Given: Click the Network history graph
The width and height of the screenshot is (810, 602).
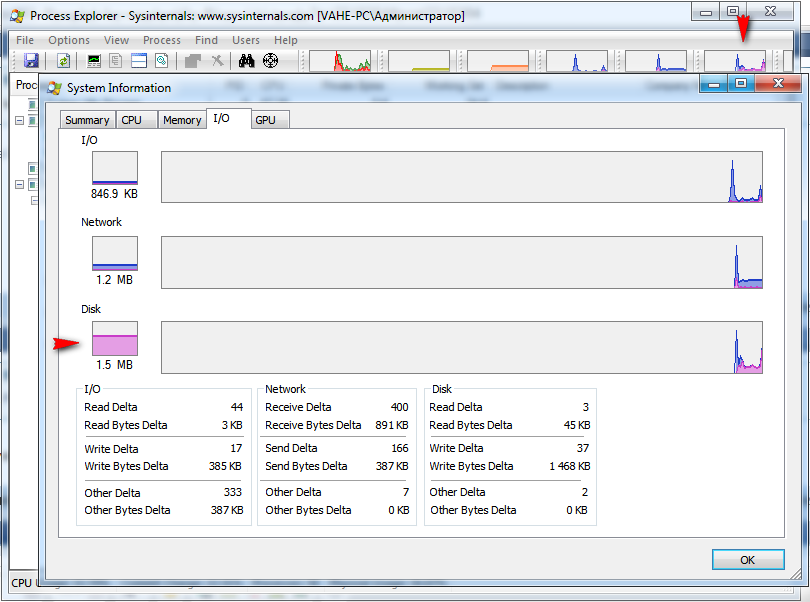Looking at the screenshot, I should (x=461, y=262).
